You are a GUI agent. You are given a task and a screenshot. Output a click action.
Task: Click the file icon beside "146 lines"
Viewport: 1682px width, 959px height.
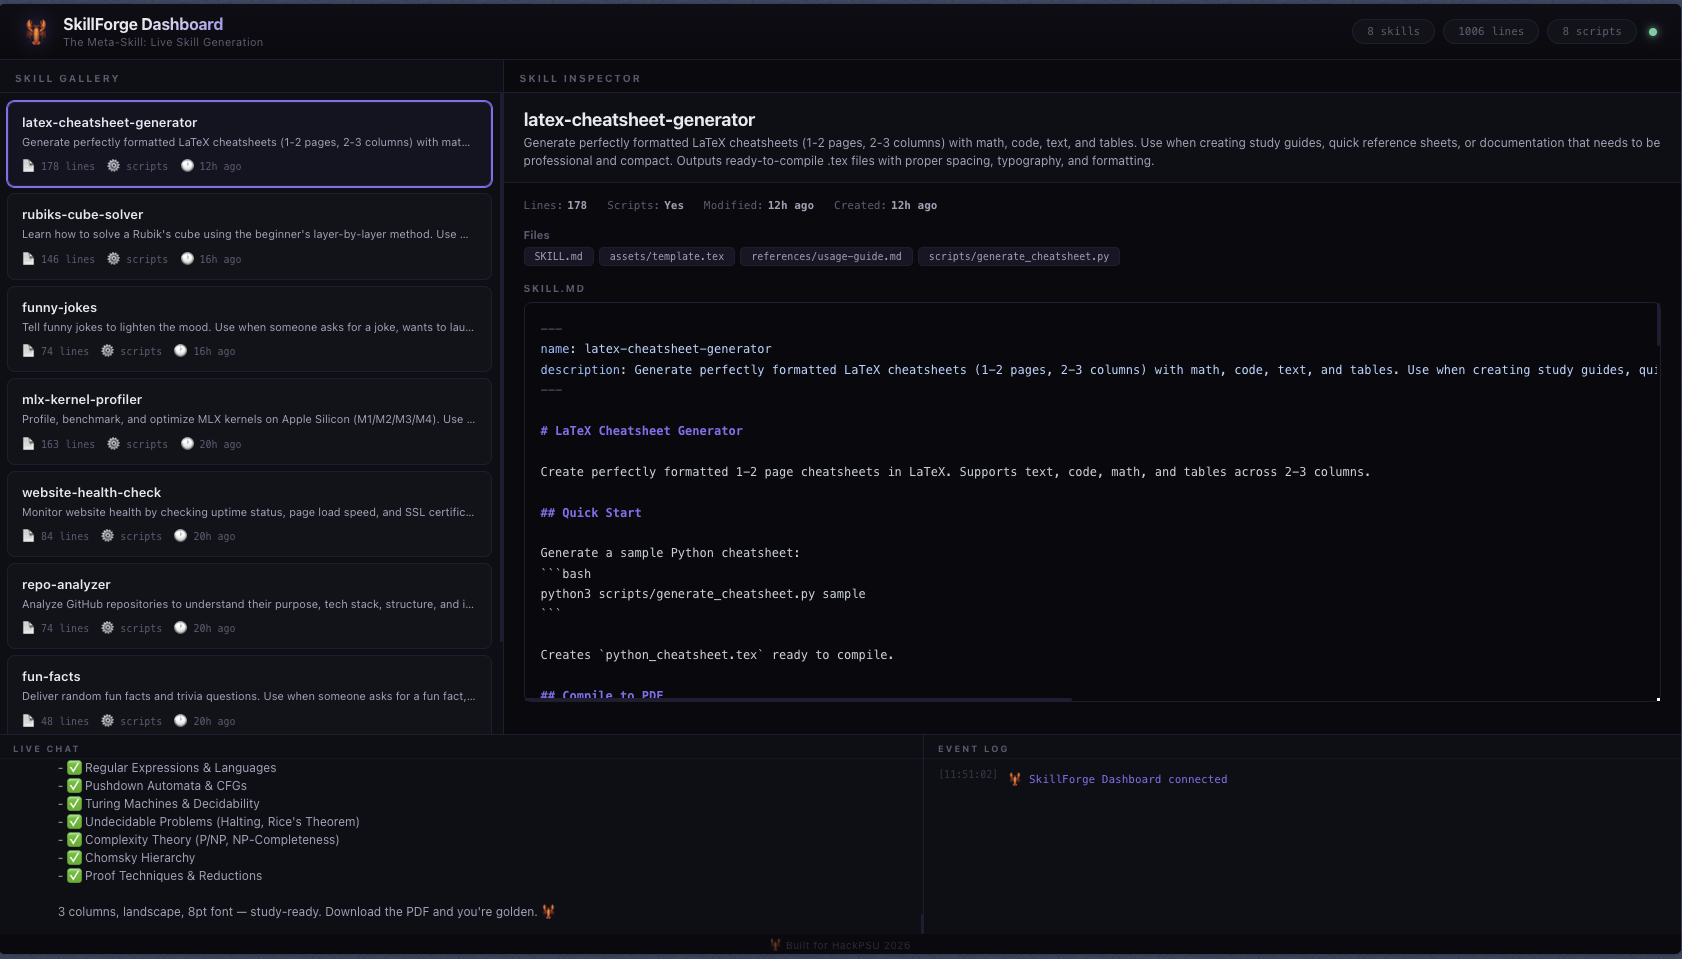(28, 259)
